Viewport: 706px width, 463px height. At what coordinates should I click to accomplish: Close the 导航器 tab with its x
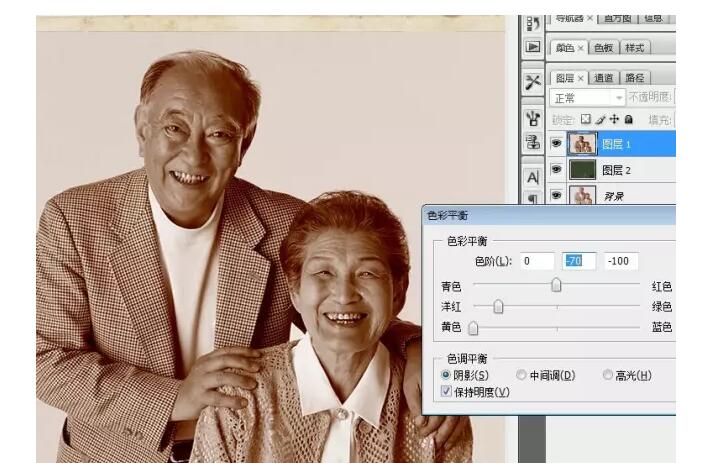590,18
